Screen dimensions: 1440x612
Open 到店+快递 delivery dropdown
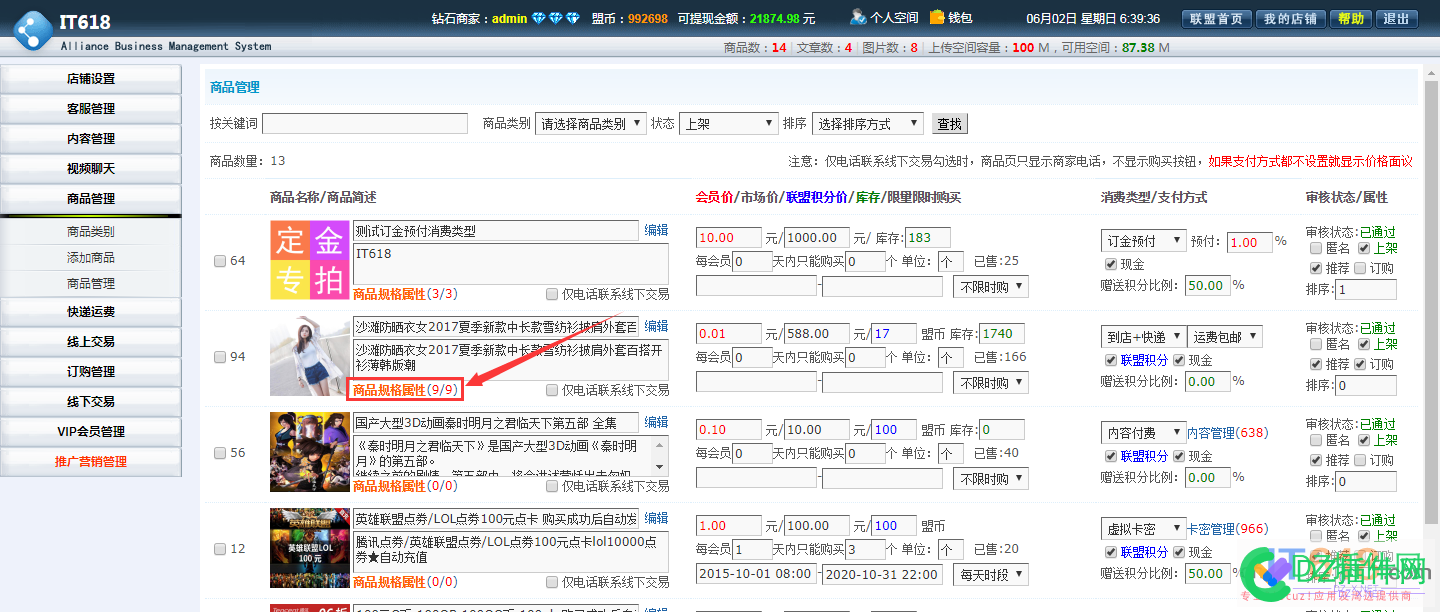(1143, 337)
